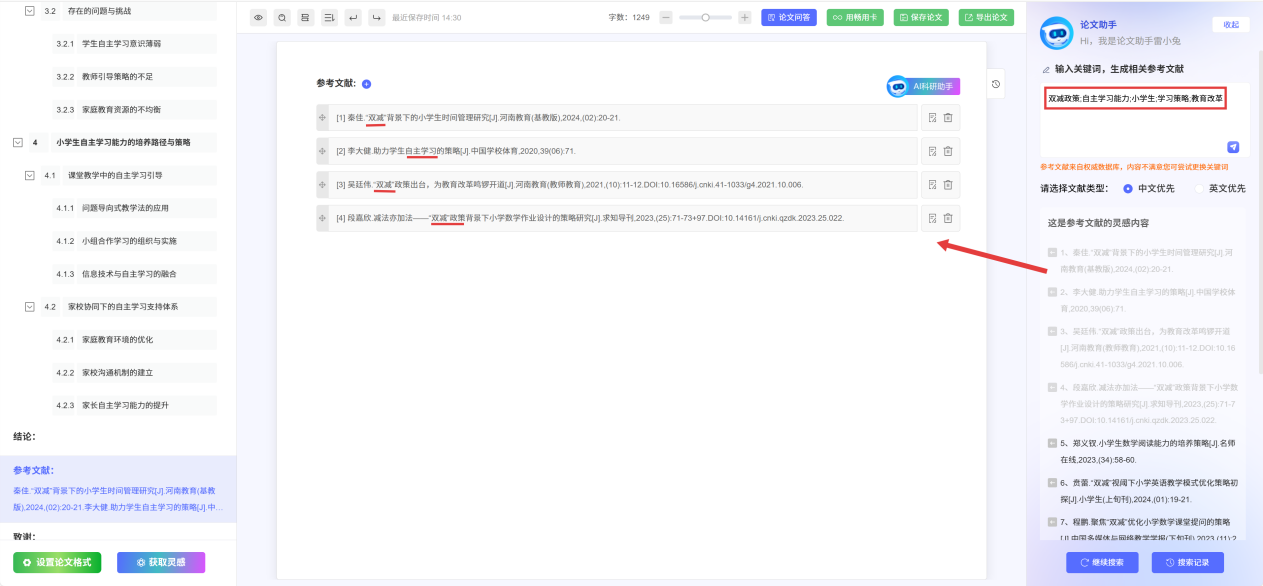Click the zoom slider handle

(x=705, y=17)
